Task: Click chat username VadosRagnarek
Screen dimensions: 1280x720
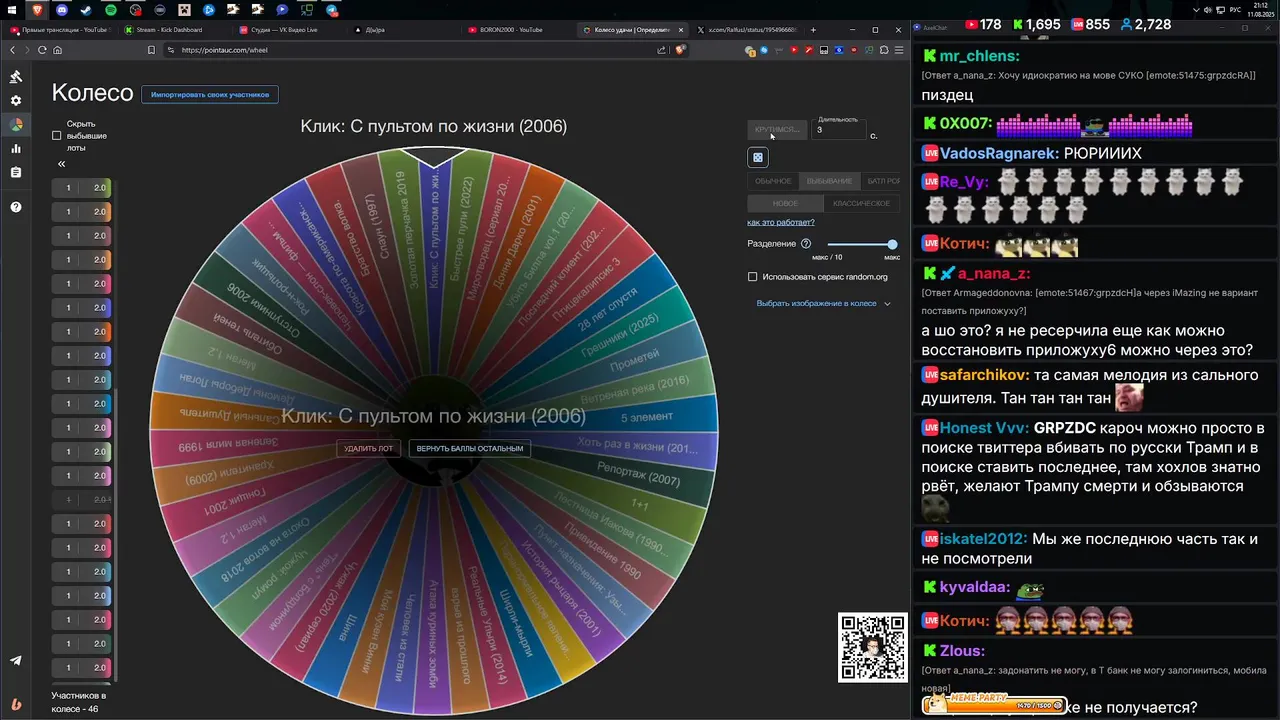Action: pyautogui.click(x=999, y=153)
